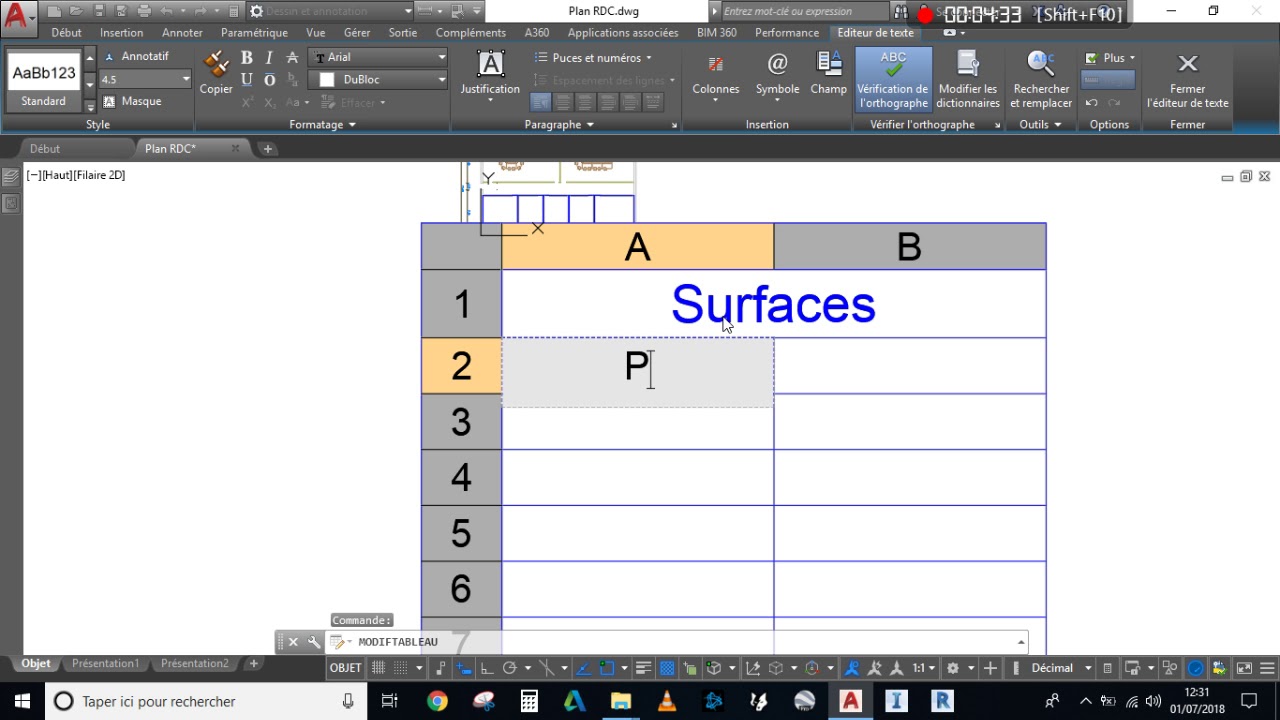This screenshot has width=1280, height=720.
Task: Switch to the Présentation2 layout tab
Action: coord(194,663)
